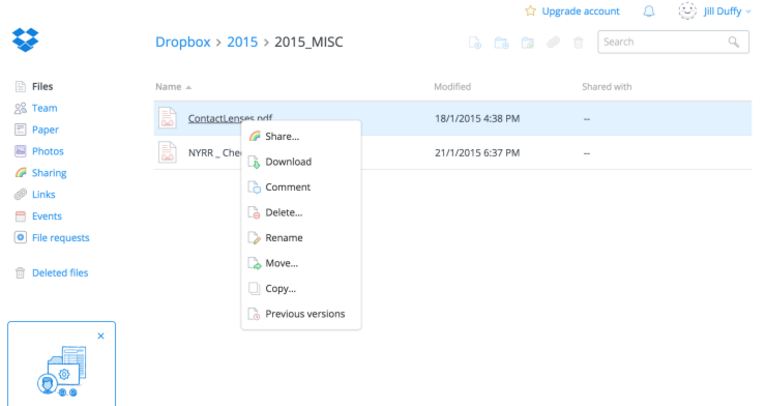Click the promo card illustration

pyautogui.click(x=62, y=370)
